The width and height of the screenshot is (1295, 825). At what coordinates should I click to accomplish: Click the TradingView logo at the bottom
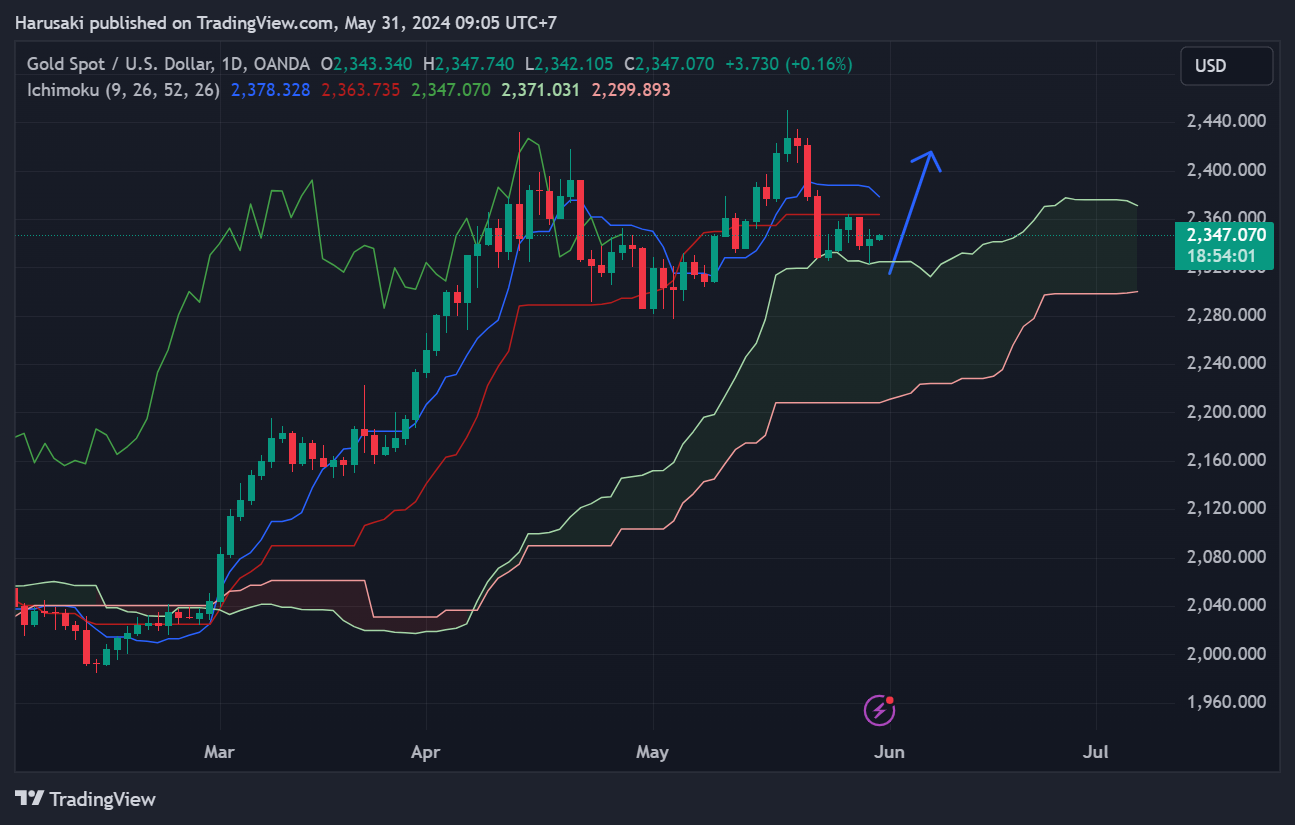coord(86,799)
